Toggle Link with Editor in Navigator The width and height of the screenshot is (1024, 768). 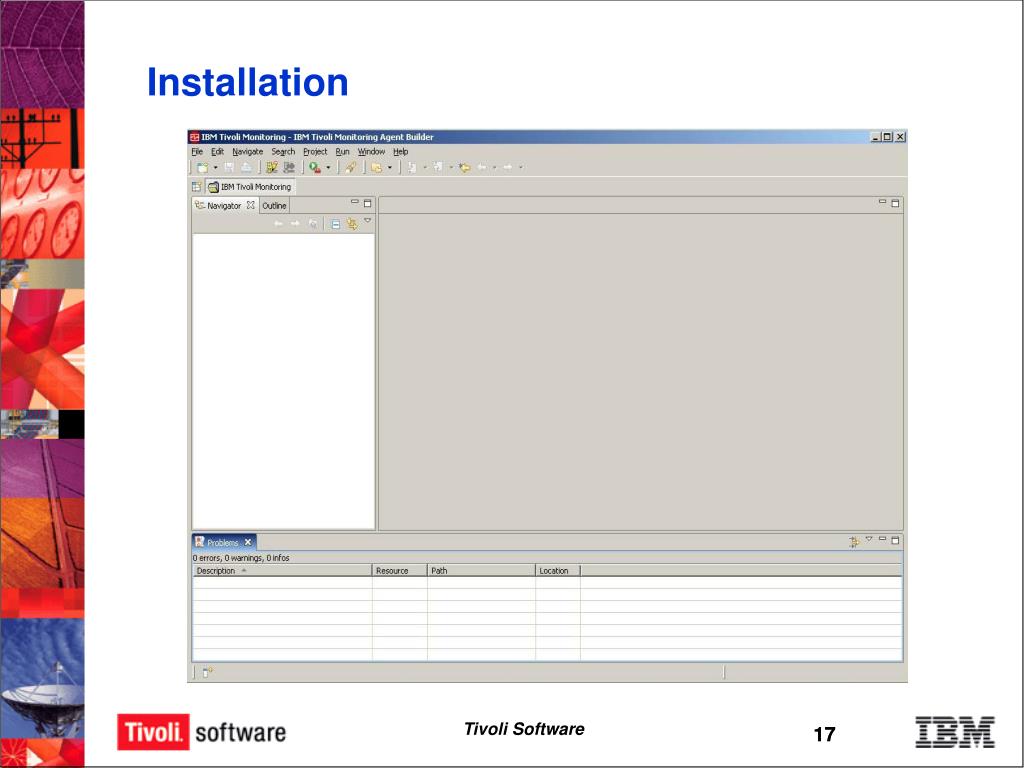pos(352,224)
